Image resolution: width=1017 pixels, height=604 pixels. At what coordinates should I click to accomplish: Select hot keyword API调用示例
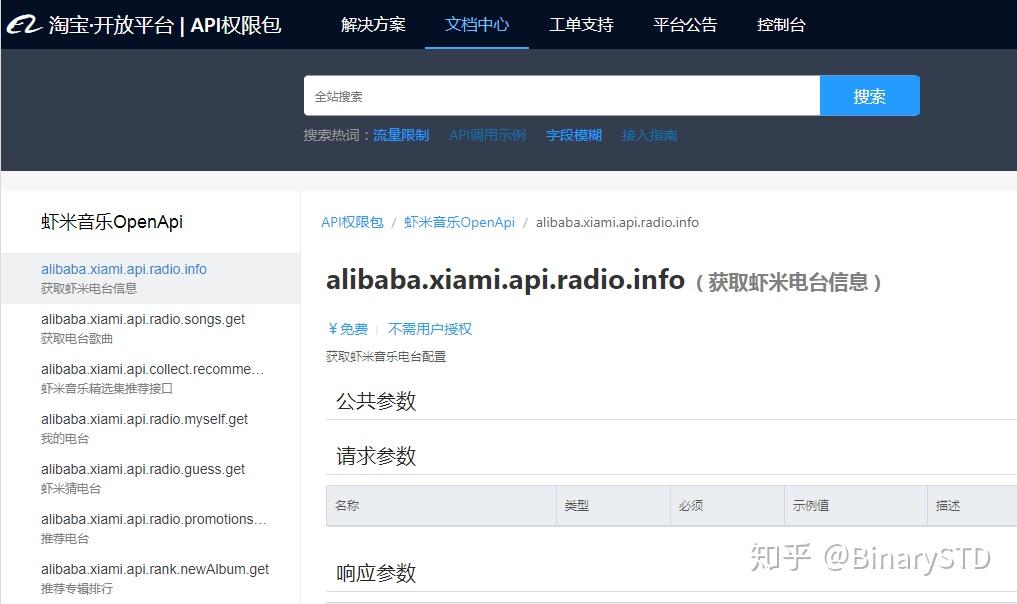pyautogui.click(x=487, y=135)
